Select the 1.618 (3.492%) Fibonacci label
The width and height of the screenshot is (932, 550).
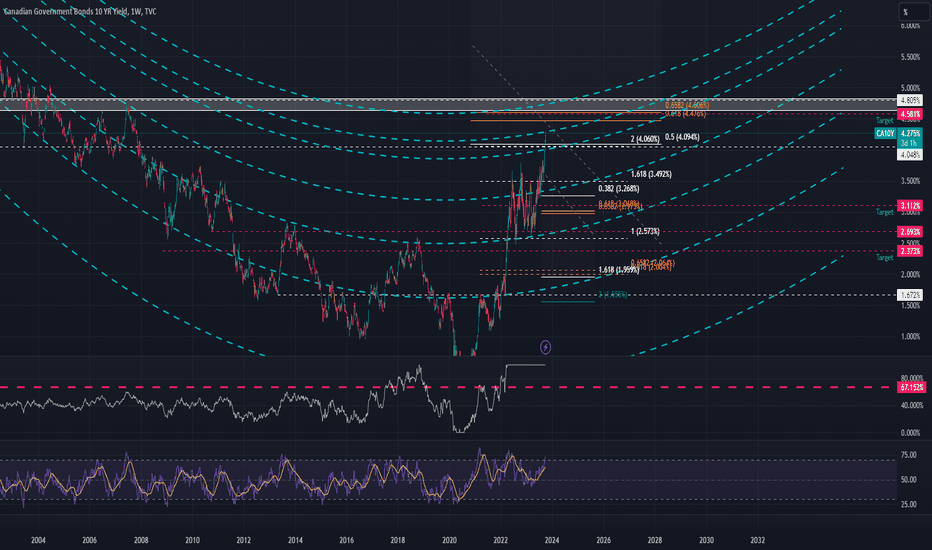(x=651, y=174)
